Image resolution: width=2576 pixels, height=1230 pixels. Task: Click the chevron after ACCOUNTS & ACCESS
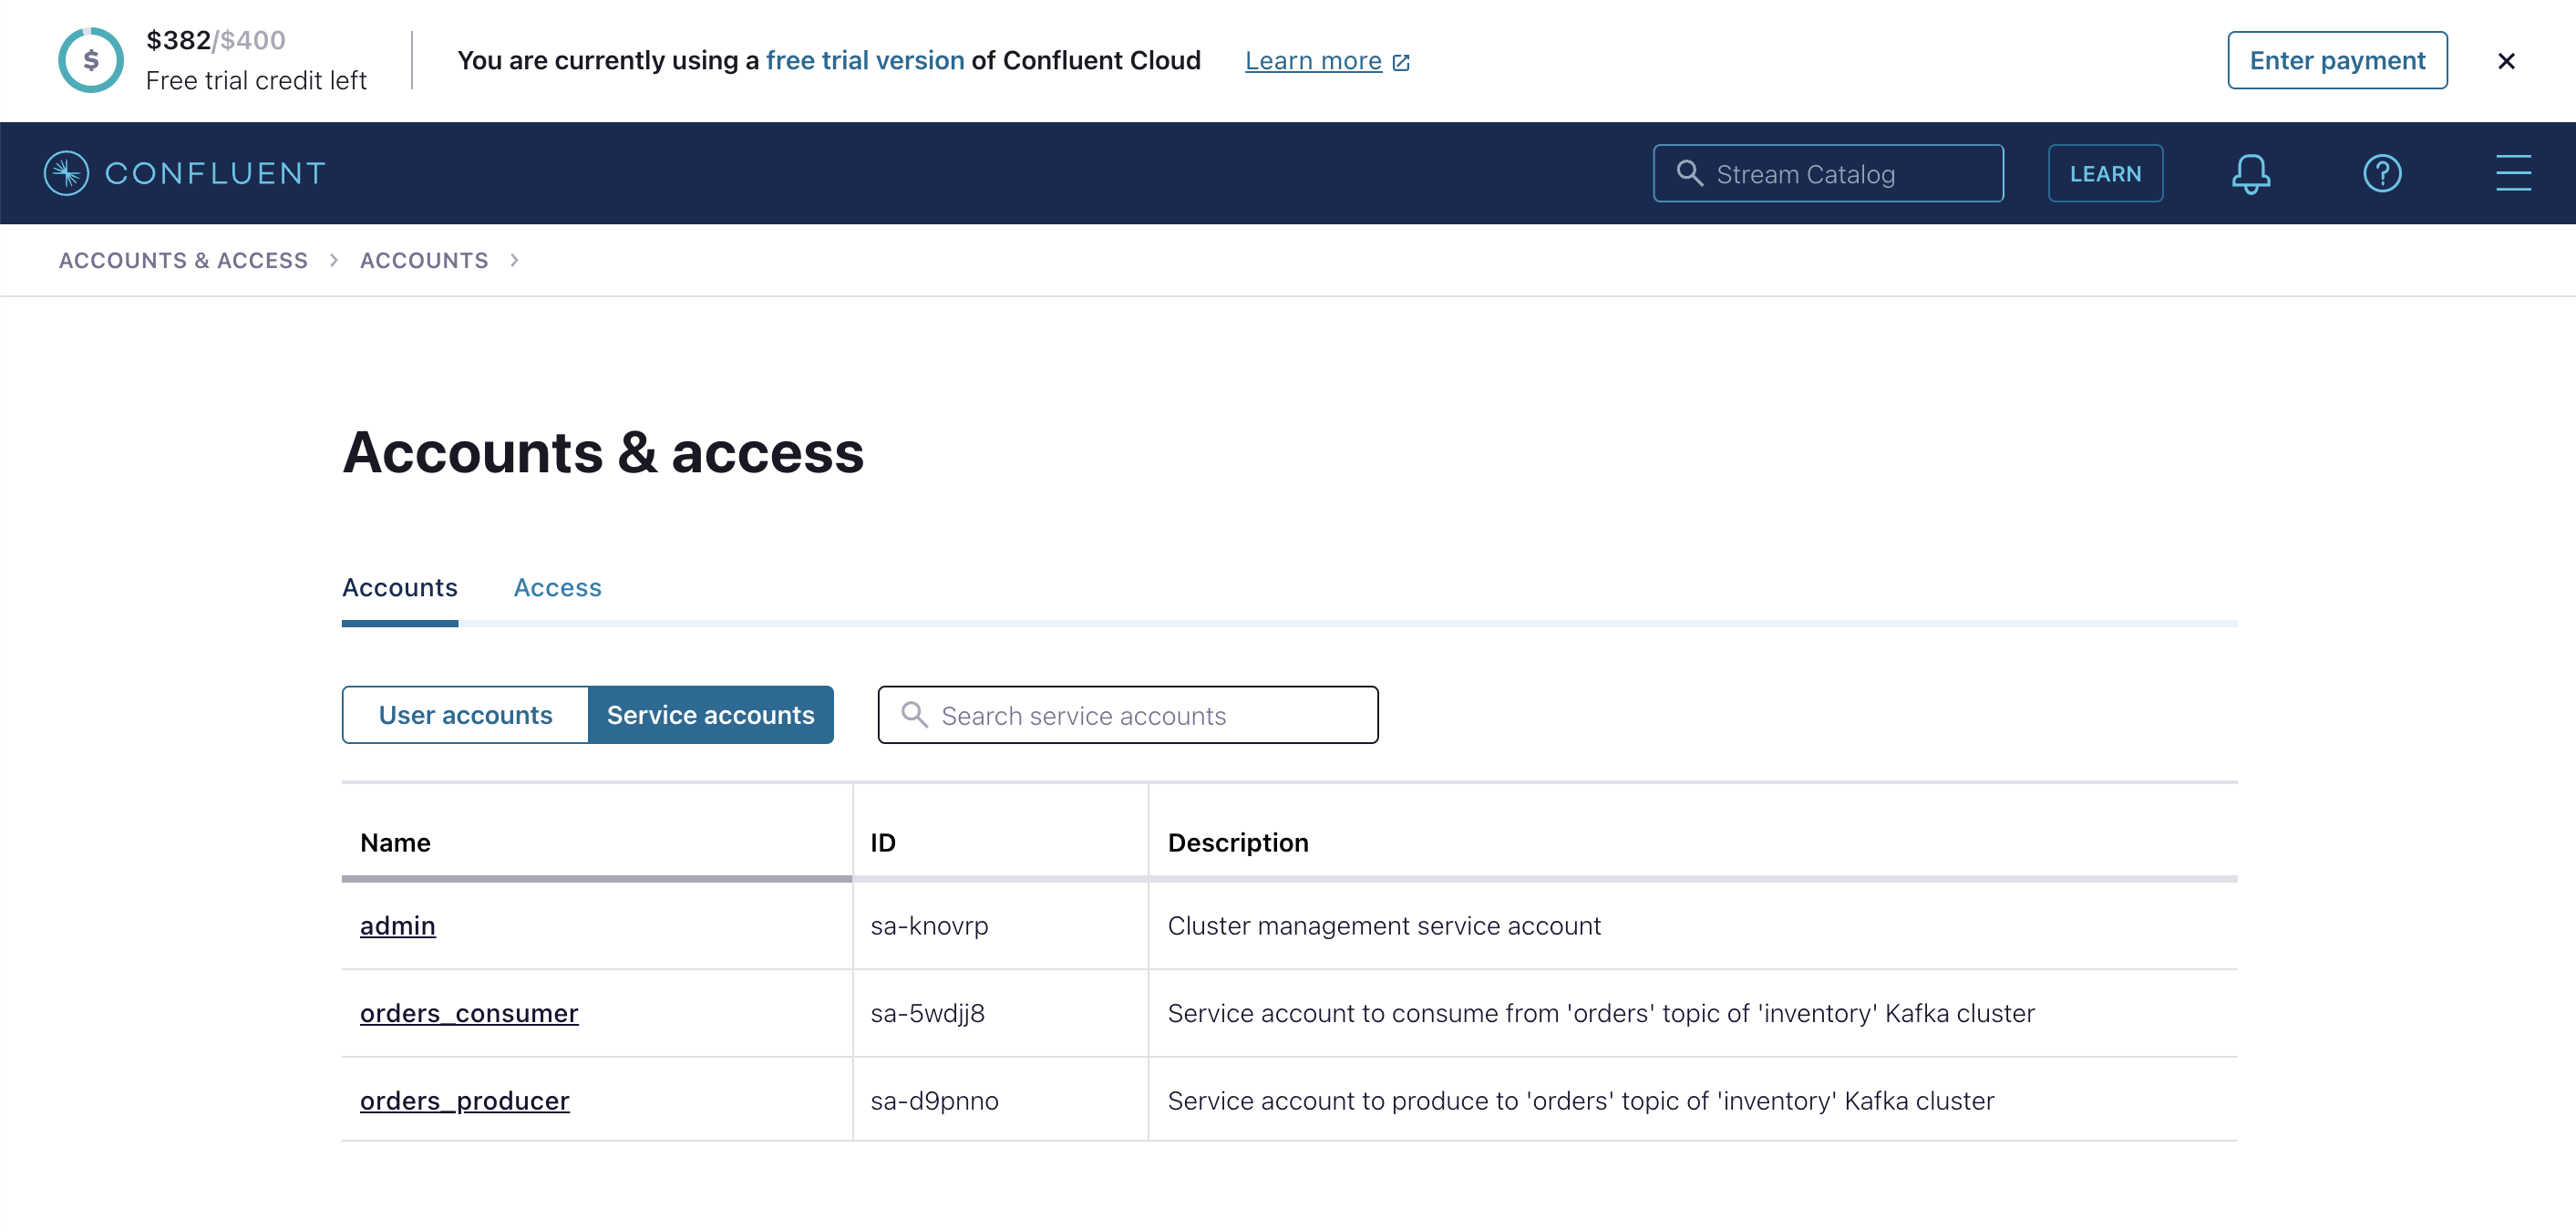coord(334,260)
